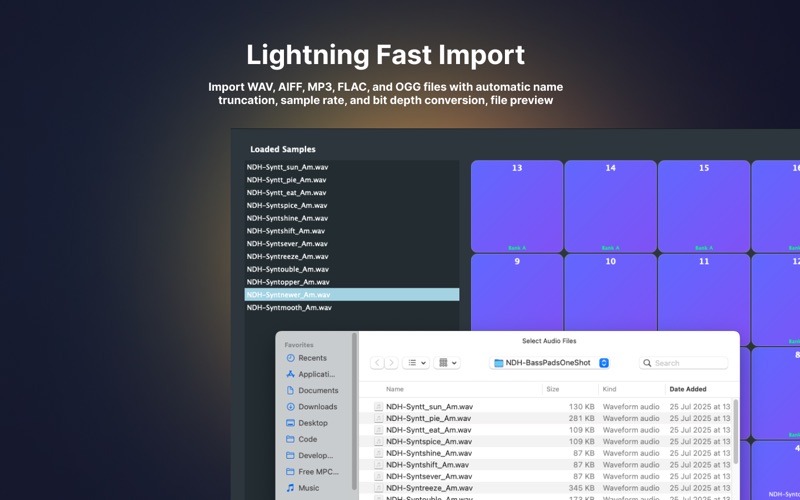Click the Code folder icon in sidebar
Viewport: 800px width, 500px height.
290,439
